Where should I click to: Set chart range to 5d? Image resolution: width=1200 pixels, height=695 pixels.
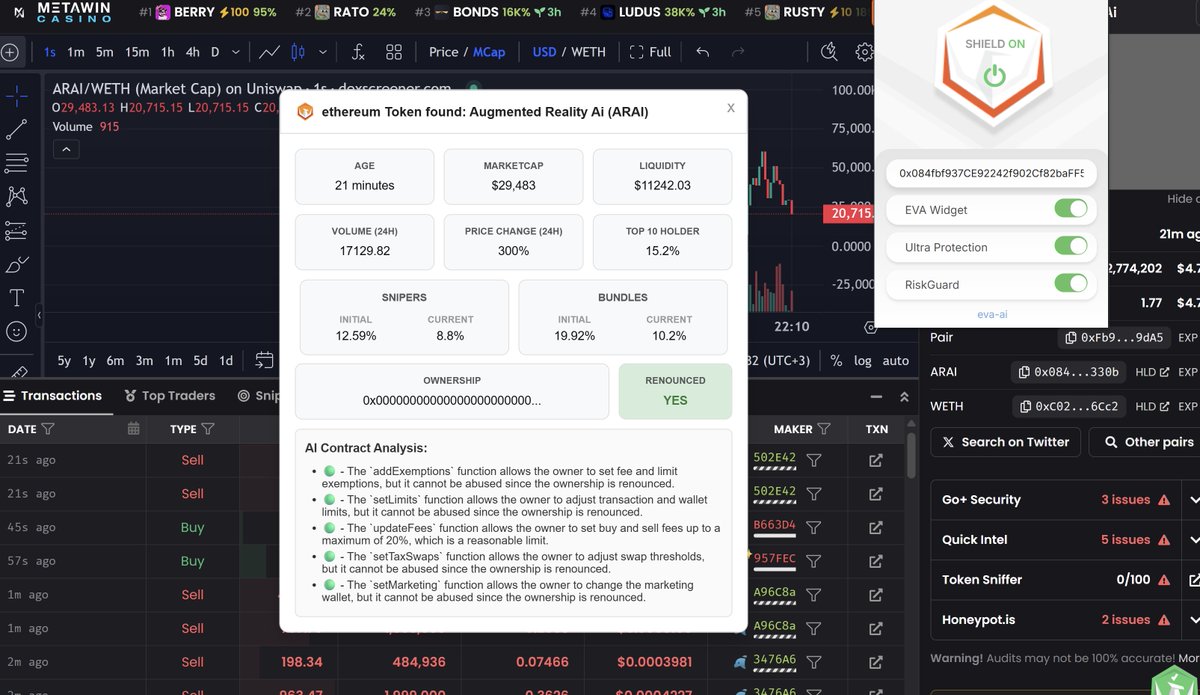click(199, 360)
